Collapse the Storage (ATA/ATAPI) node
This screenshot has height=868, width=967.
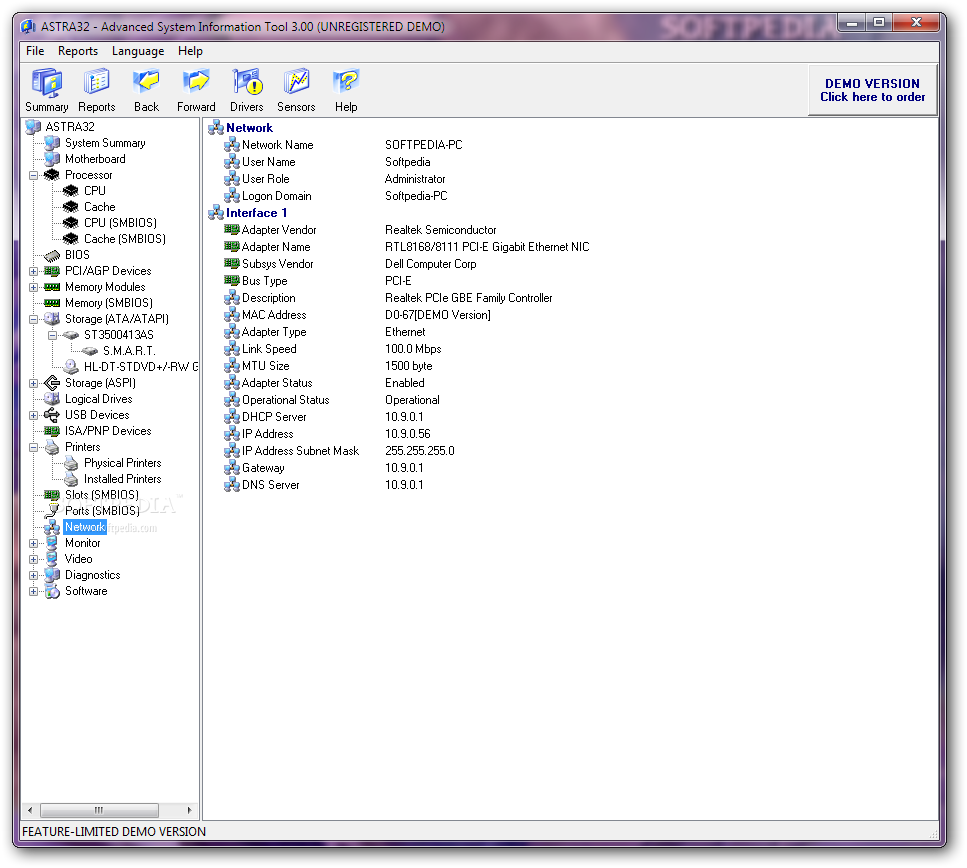point(34,320)
